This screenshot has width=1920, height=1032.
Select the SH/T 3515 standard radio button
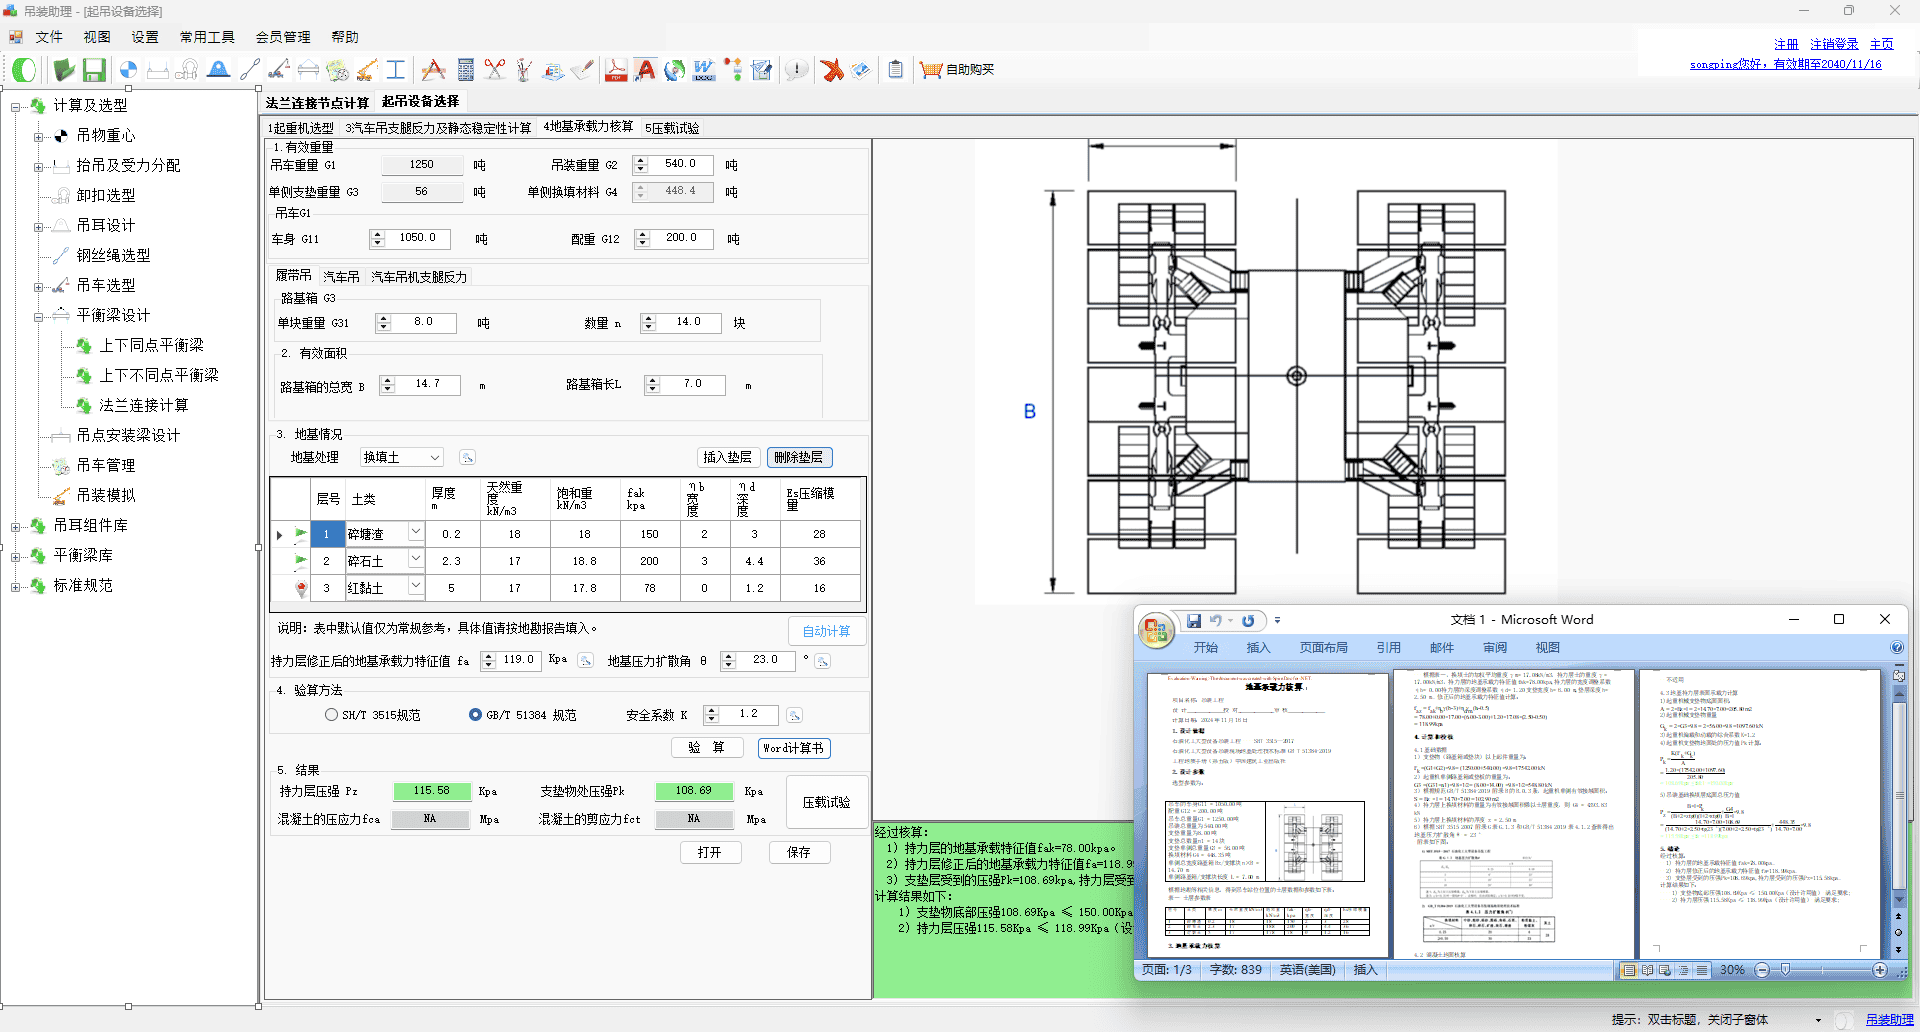click(x=332, y=715)
